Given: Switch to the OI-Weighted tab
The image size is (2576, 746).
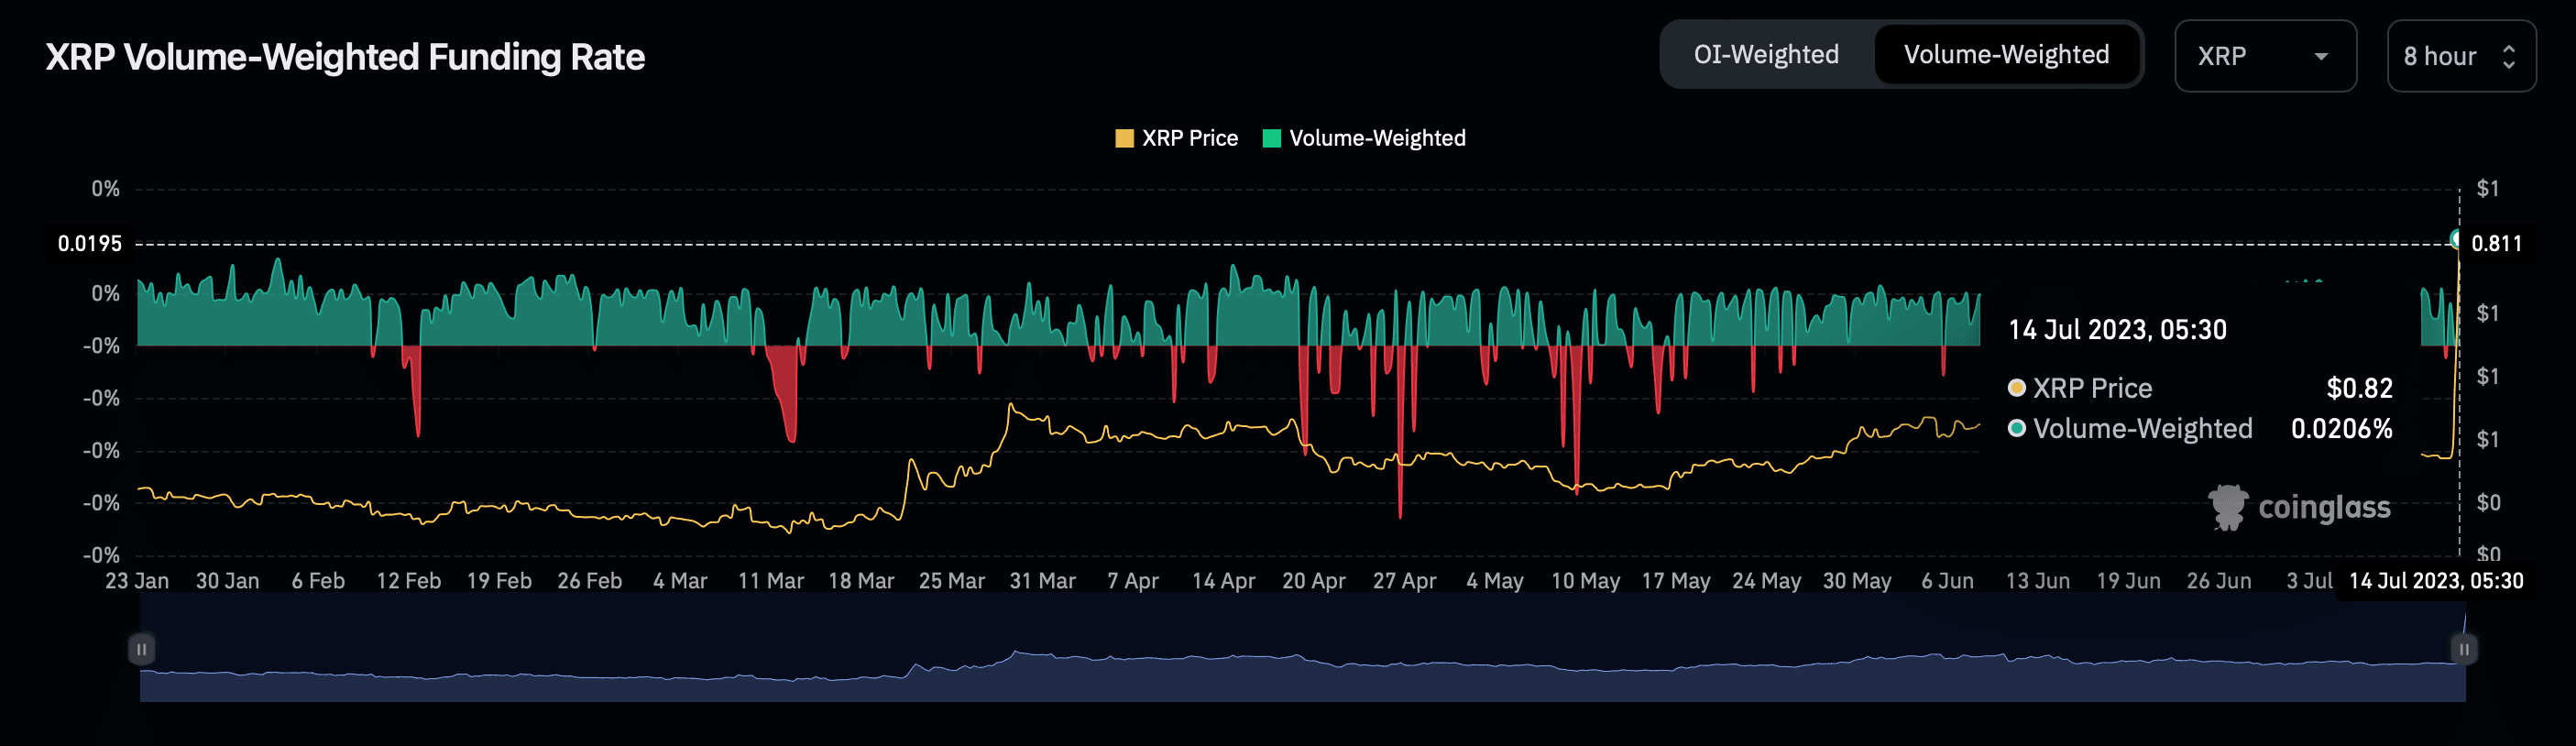Looking at the screenshot, I should coord(1766,55).
